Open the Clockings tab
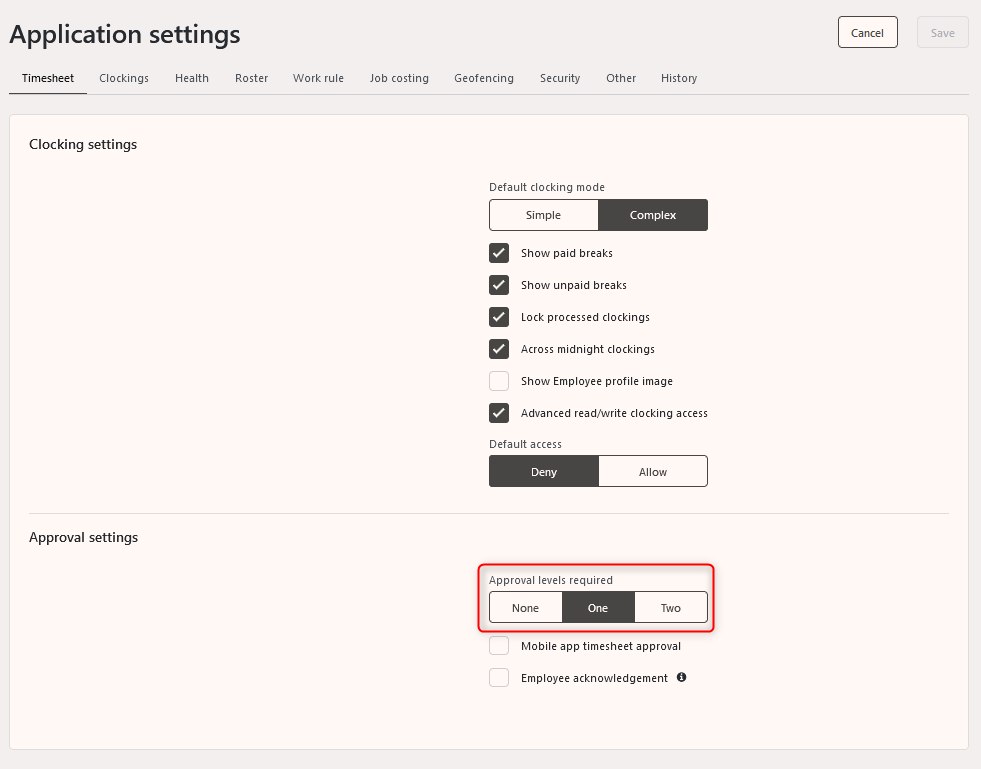Screen dimensions: 981x769 124,78
